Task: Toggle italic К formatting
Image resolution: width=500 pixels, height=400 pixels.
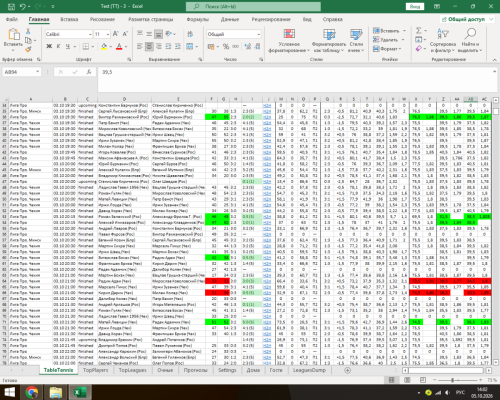Action: 58,46
